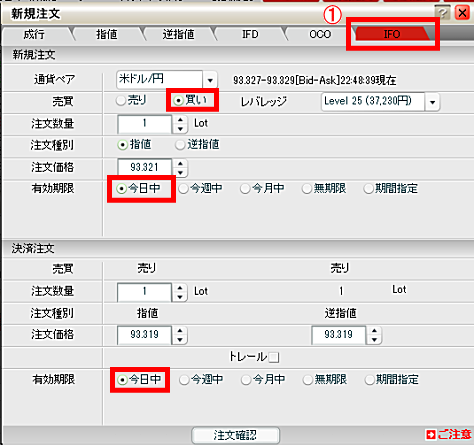Select the red IFO tab

(x=392, y=34)
